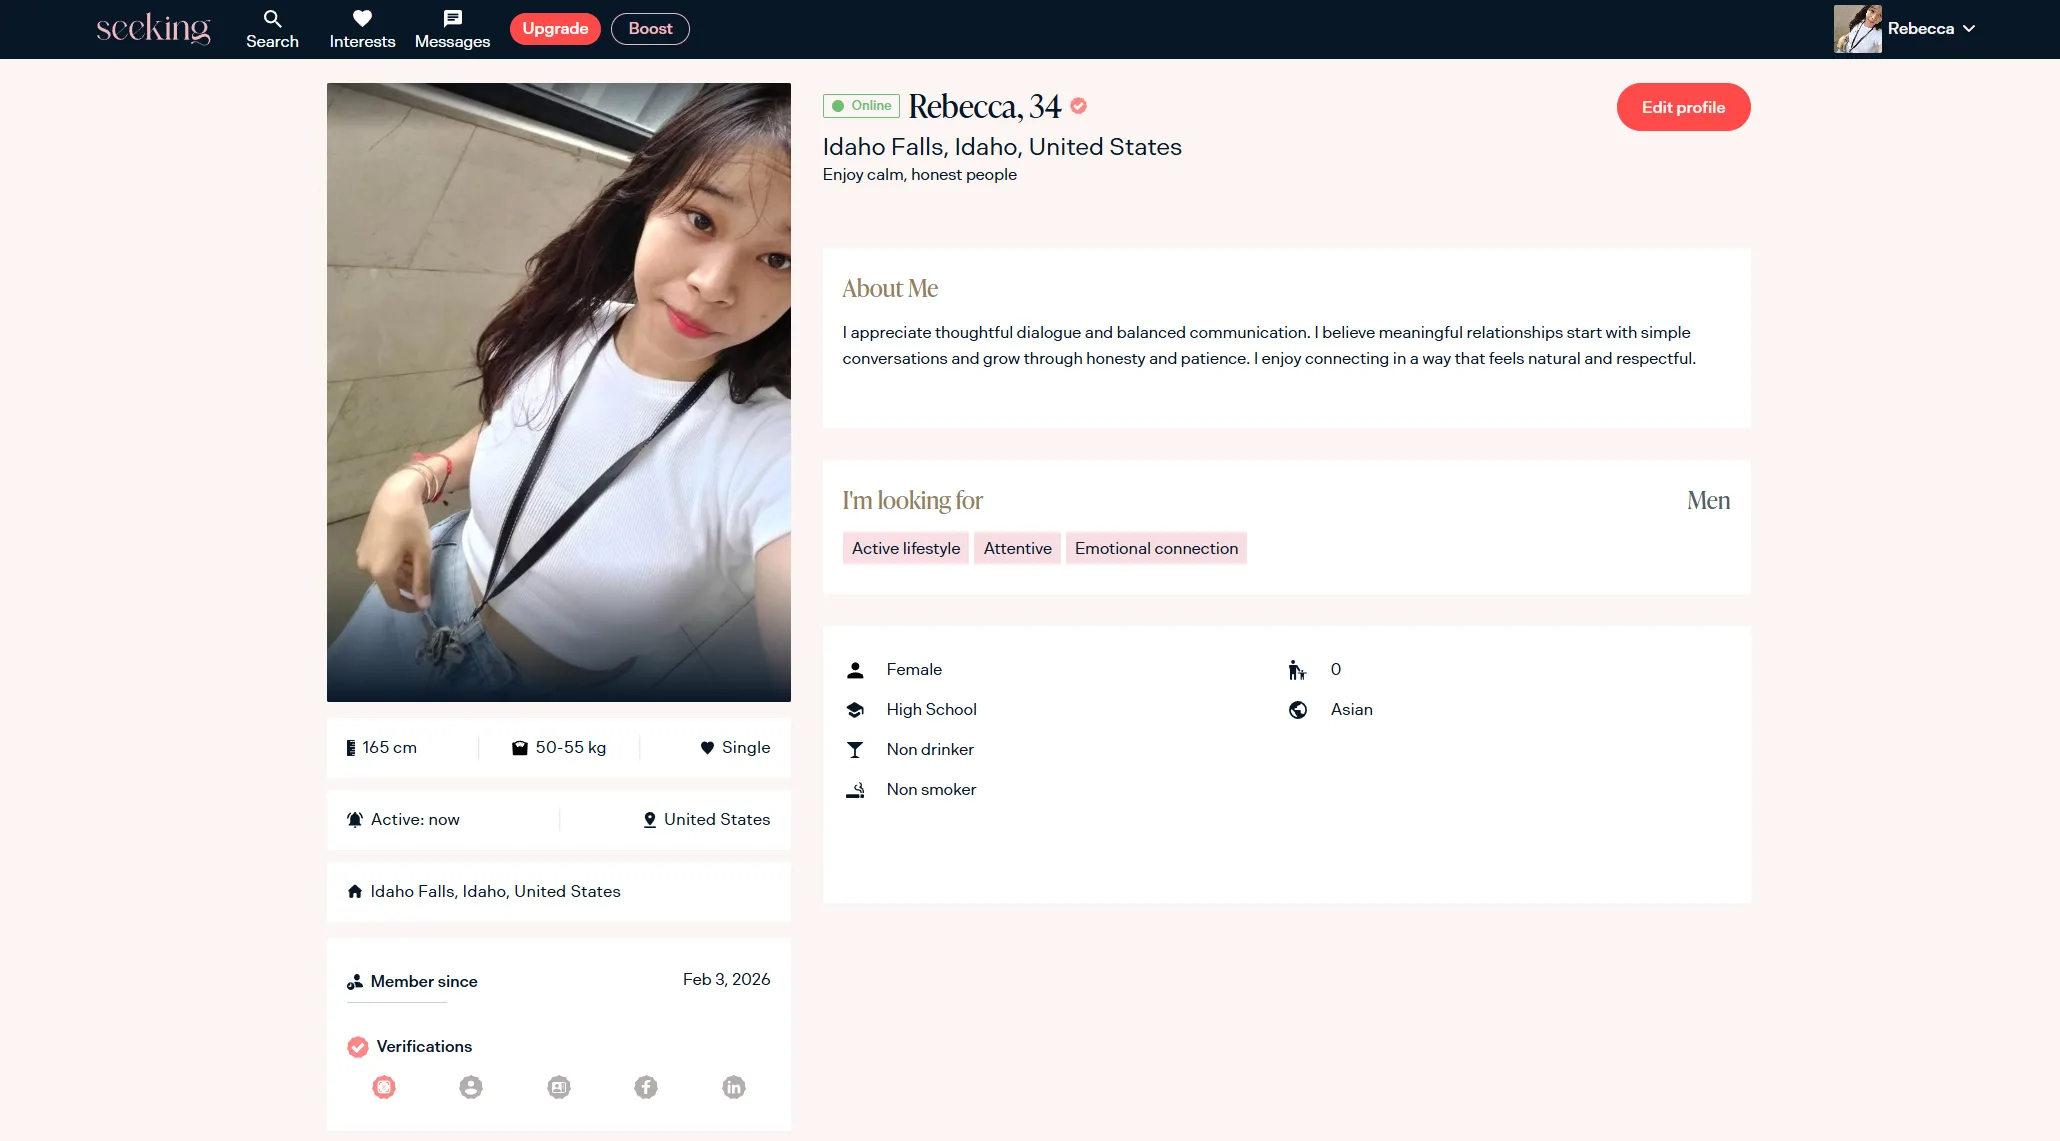Click the Online status badge

[861, 106]
